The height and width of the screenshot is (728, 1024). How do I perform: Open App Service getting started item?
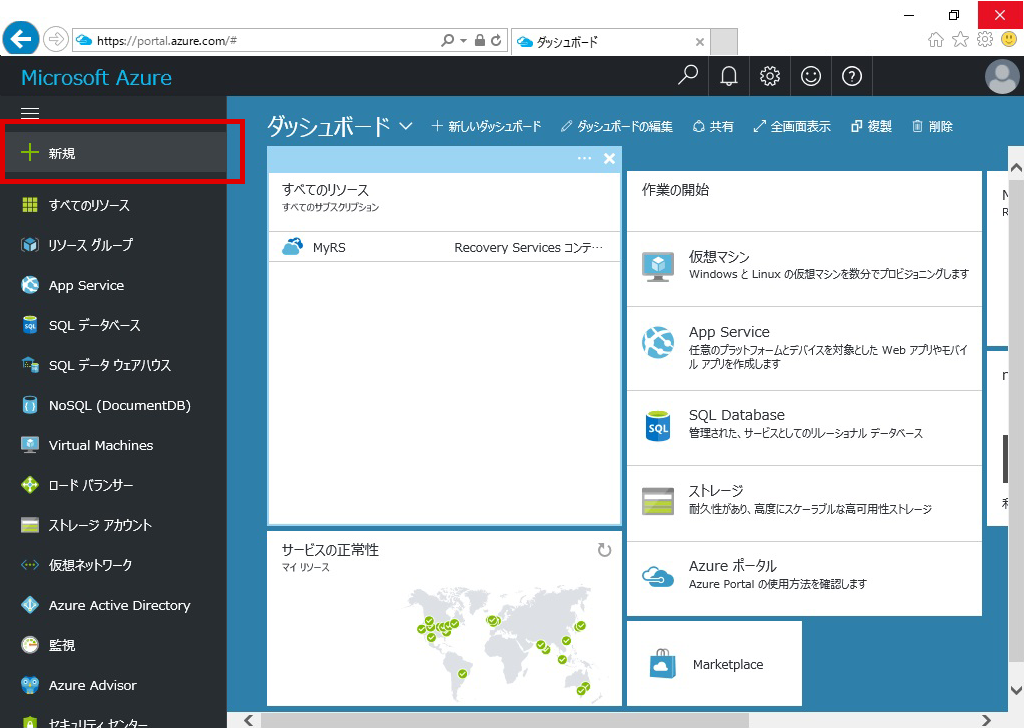coord(805,347)
